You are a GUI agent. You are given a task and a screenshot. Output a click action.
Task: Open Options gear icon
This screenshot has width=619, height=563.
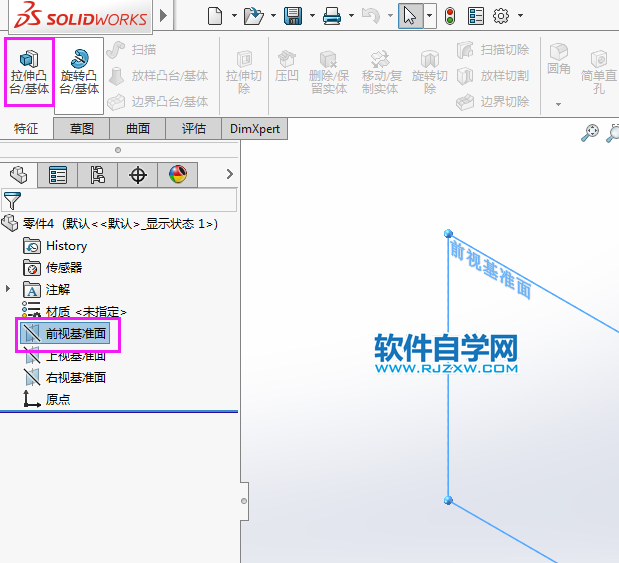501,16
